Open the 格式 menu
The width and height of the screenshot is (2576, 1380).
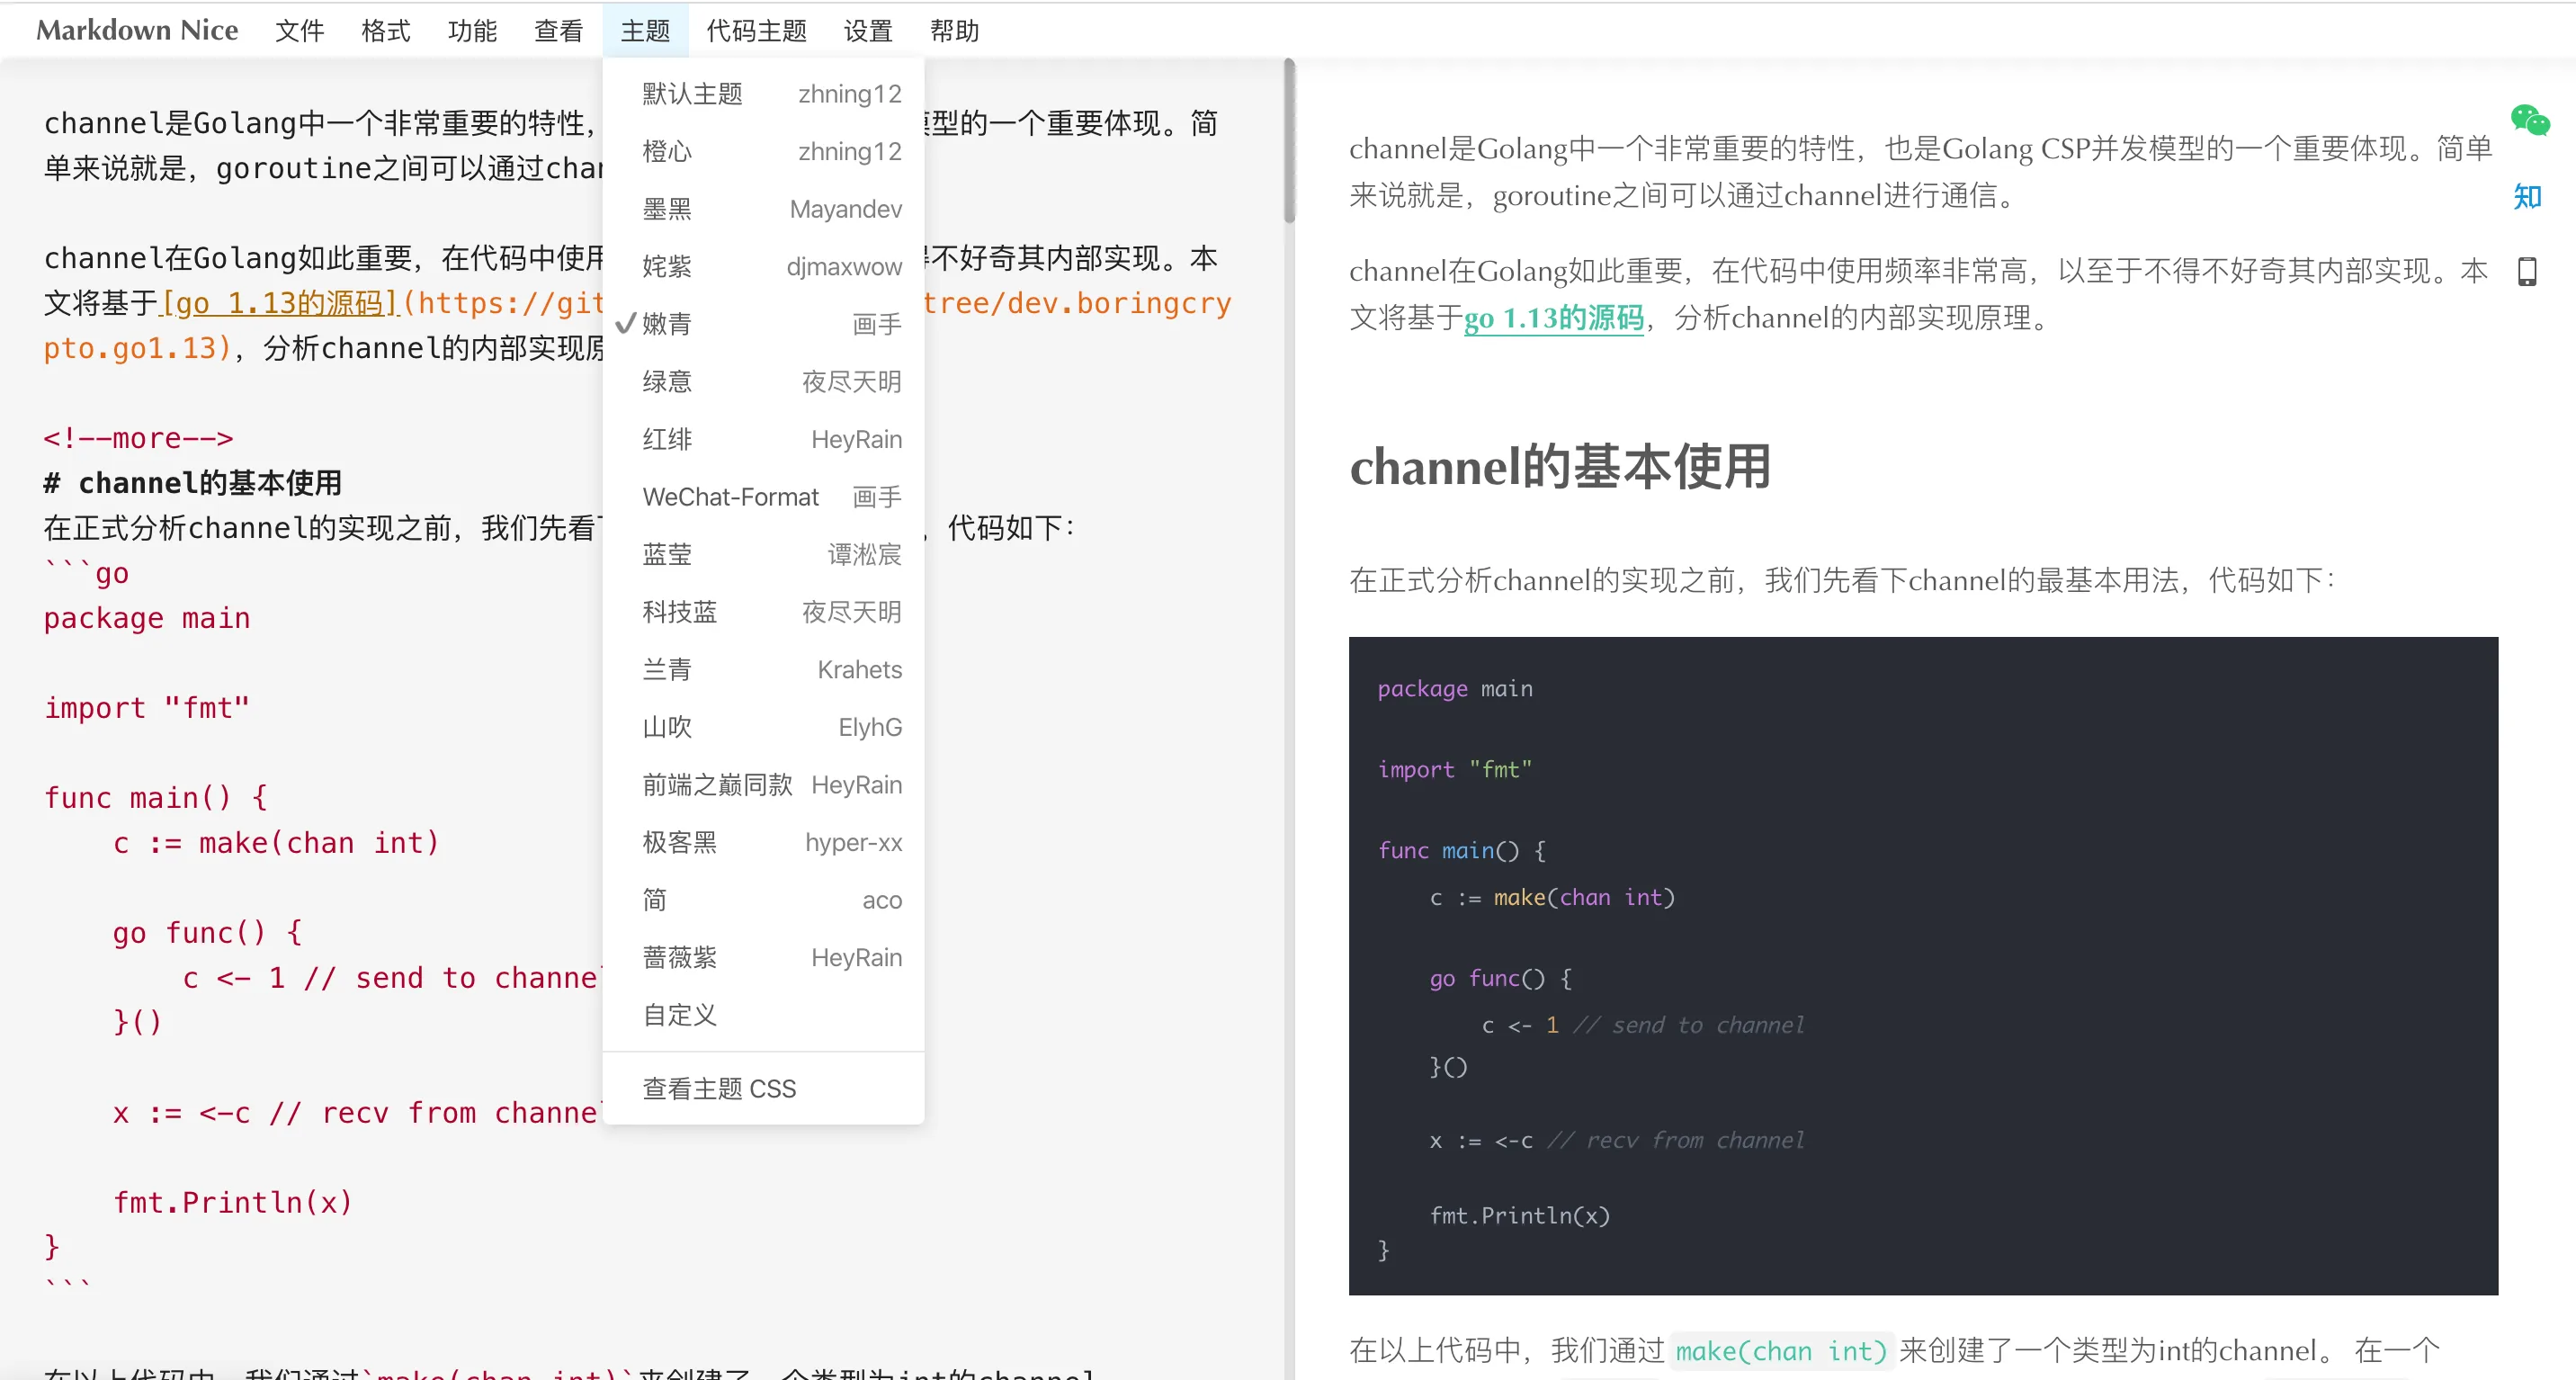[386, 31]
